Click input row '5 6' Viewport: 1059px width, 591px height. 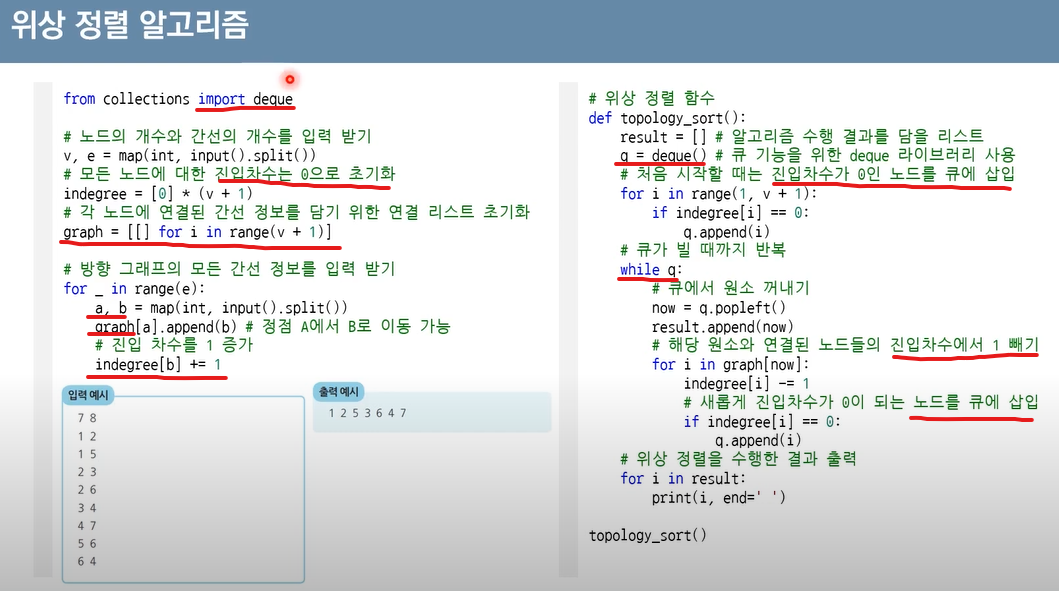[x=86, y=544]
